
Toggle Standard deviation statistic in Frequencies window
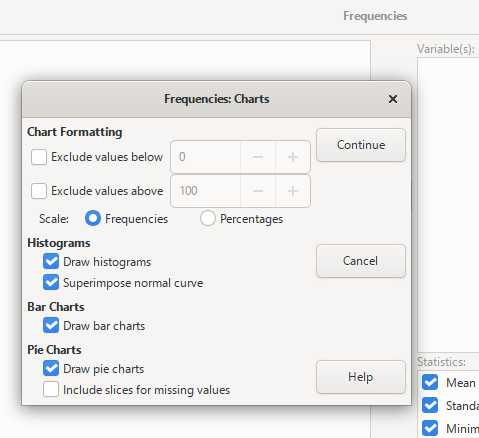point(430,405)
